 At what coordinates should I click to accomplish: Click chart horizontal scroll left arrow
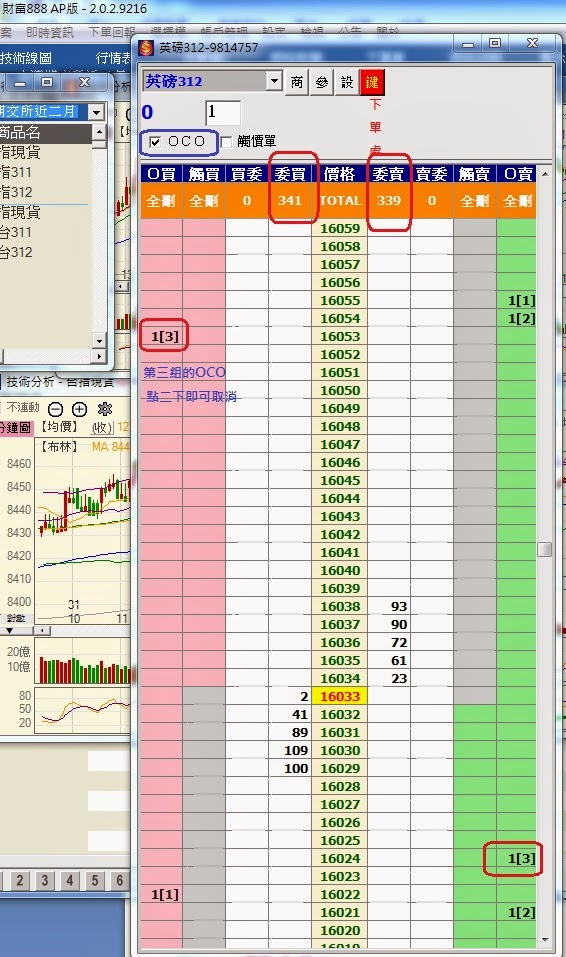point(42,630)
